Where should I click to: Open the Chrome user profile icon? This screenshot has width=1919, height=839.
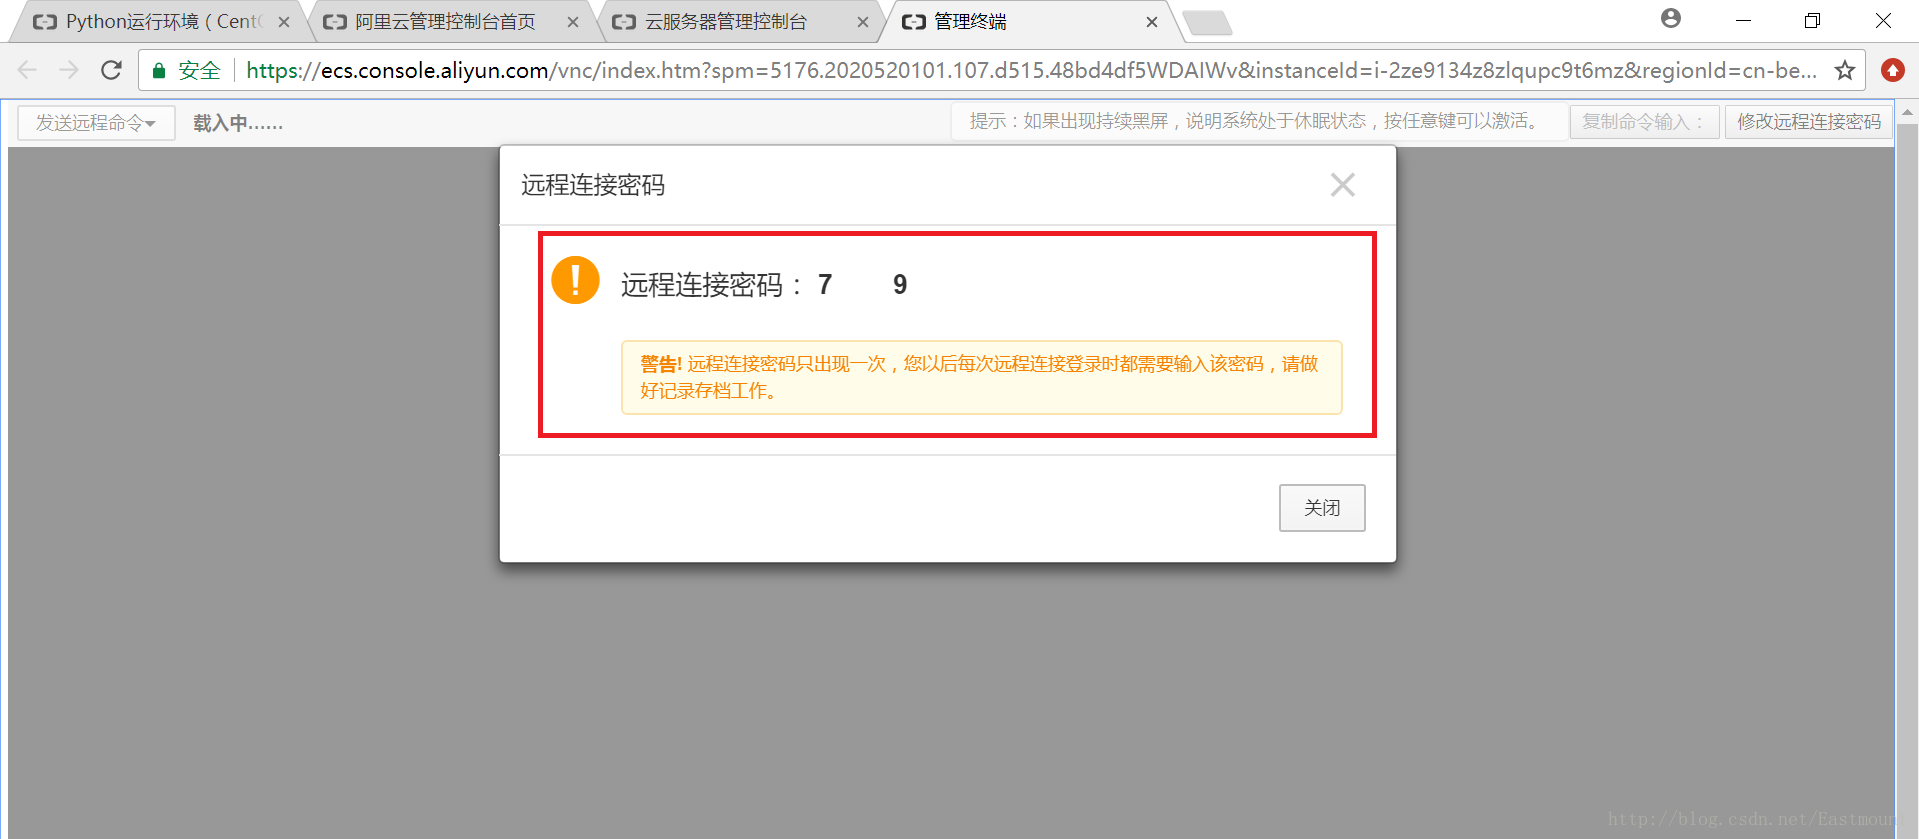pos(1670,19)
